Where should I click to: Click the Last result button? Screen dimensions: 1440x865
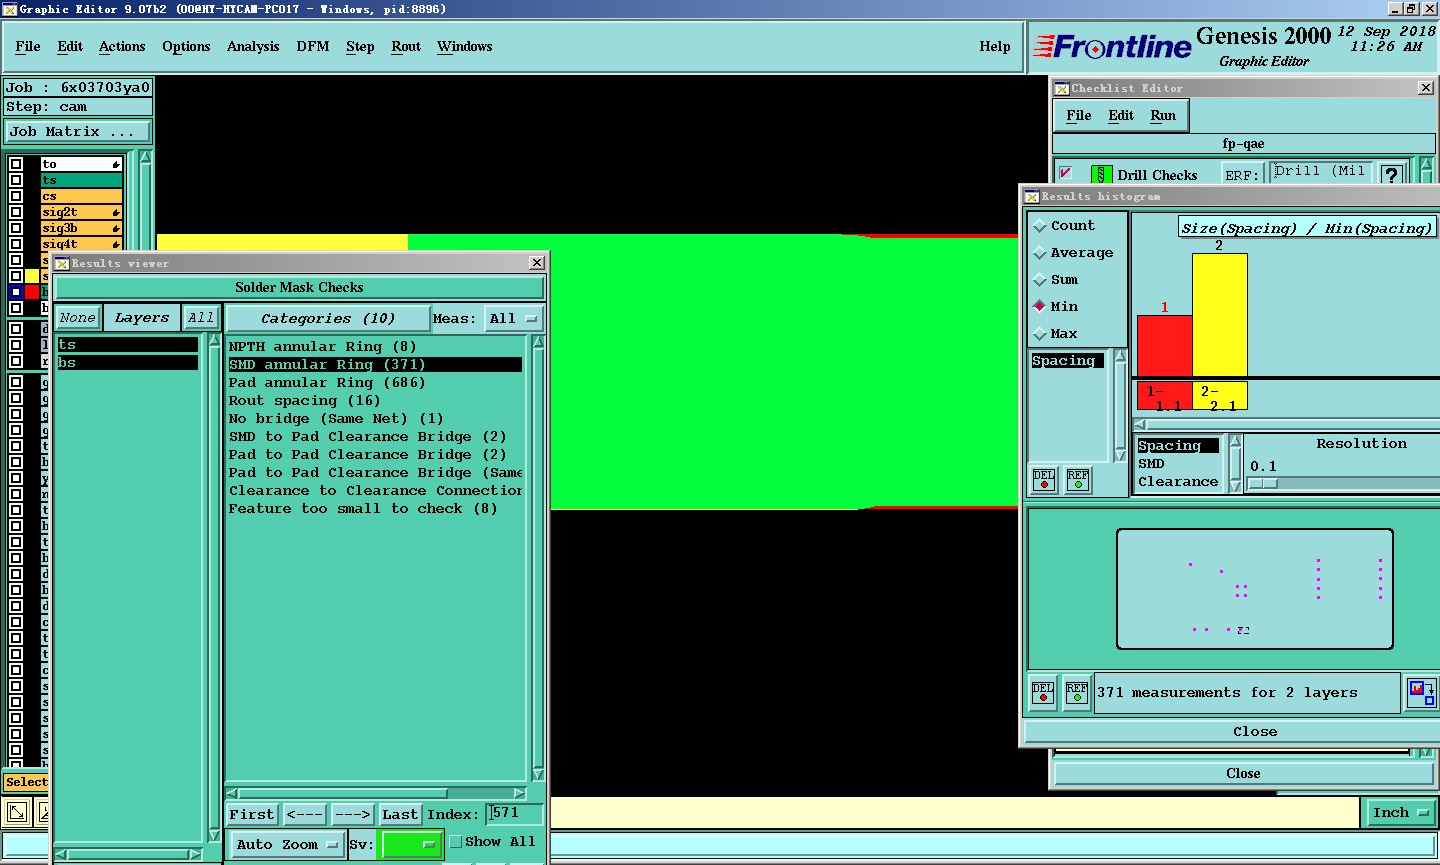[400, 814]
